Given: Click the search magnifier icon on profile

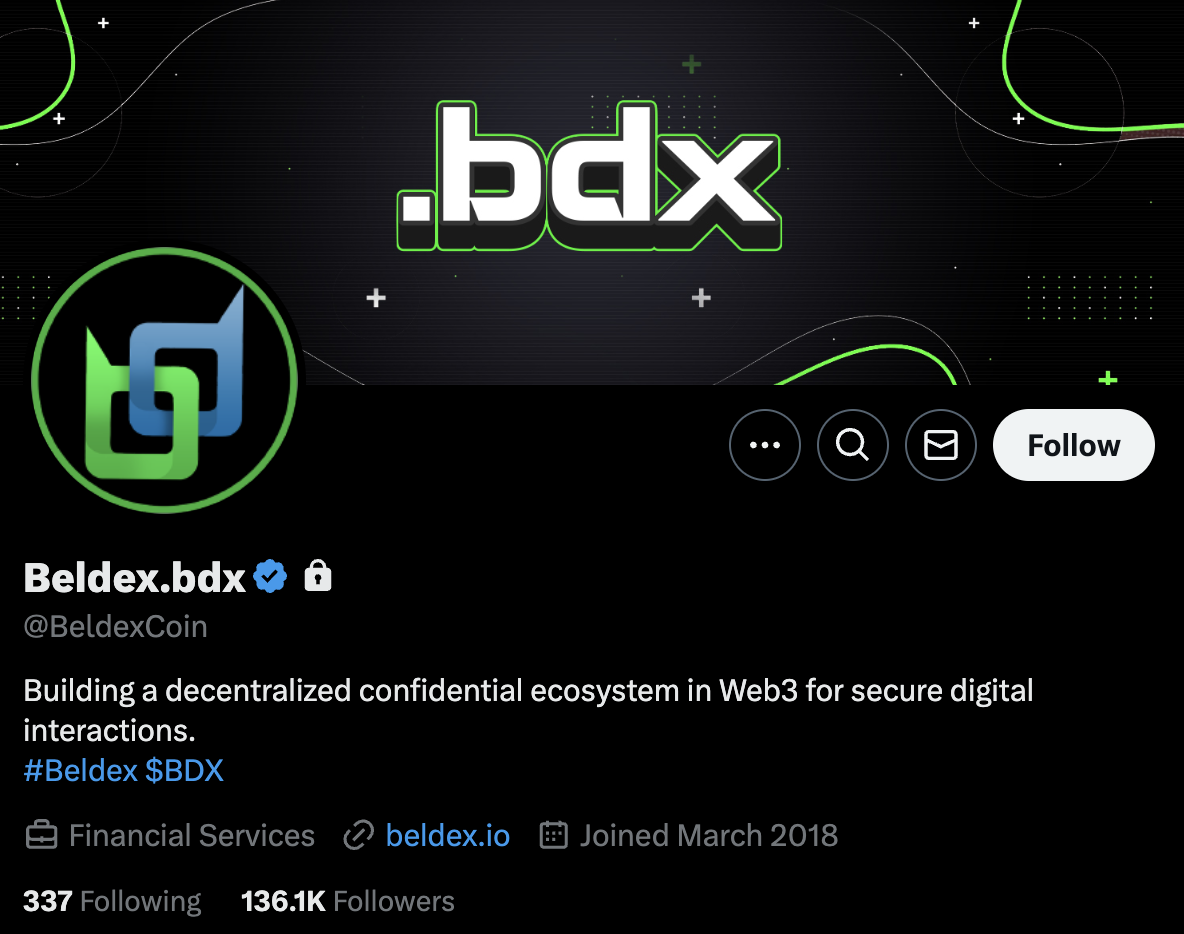Looking at the screenshot, I should tap(853, 445).
